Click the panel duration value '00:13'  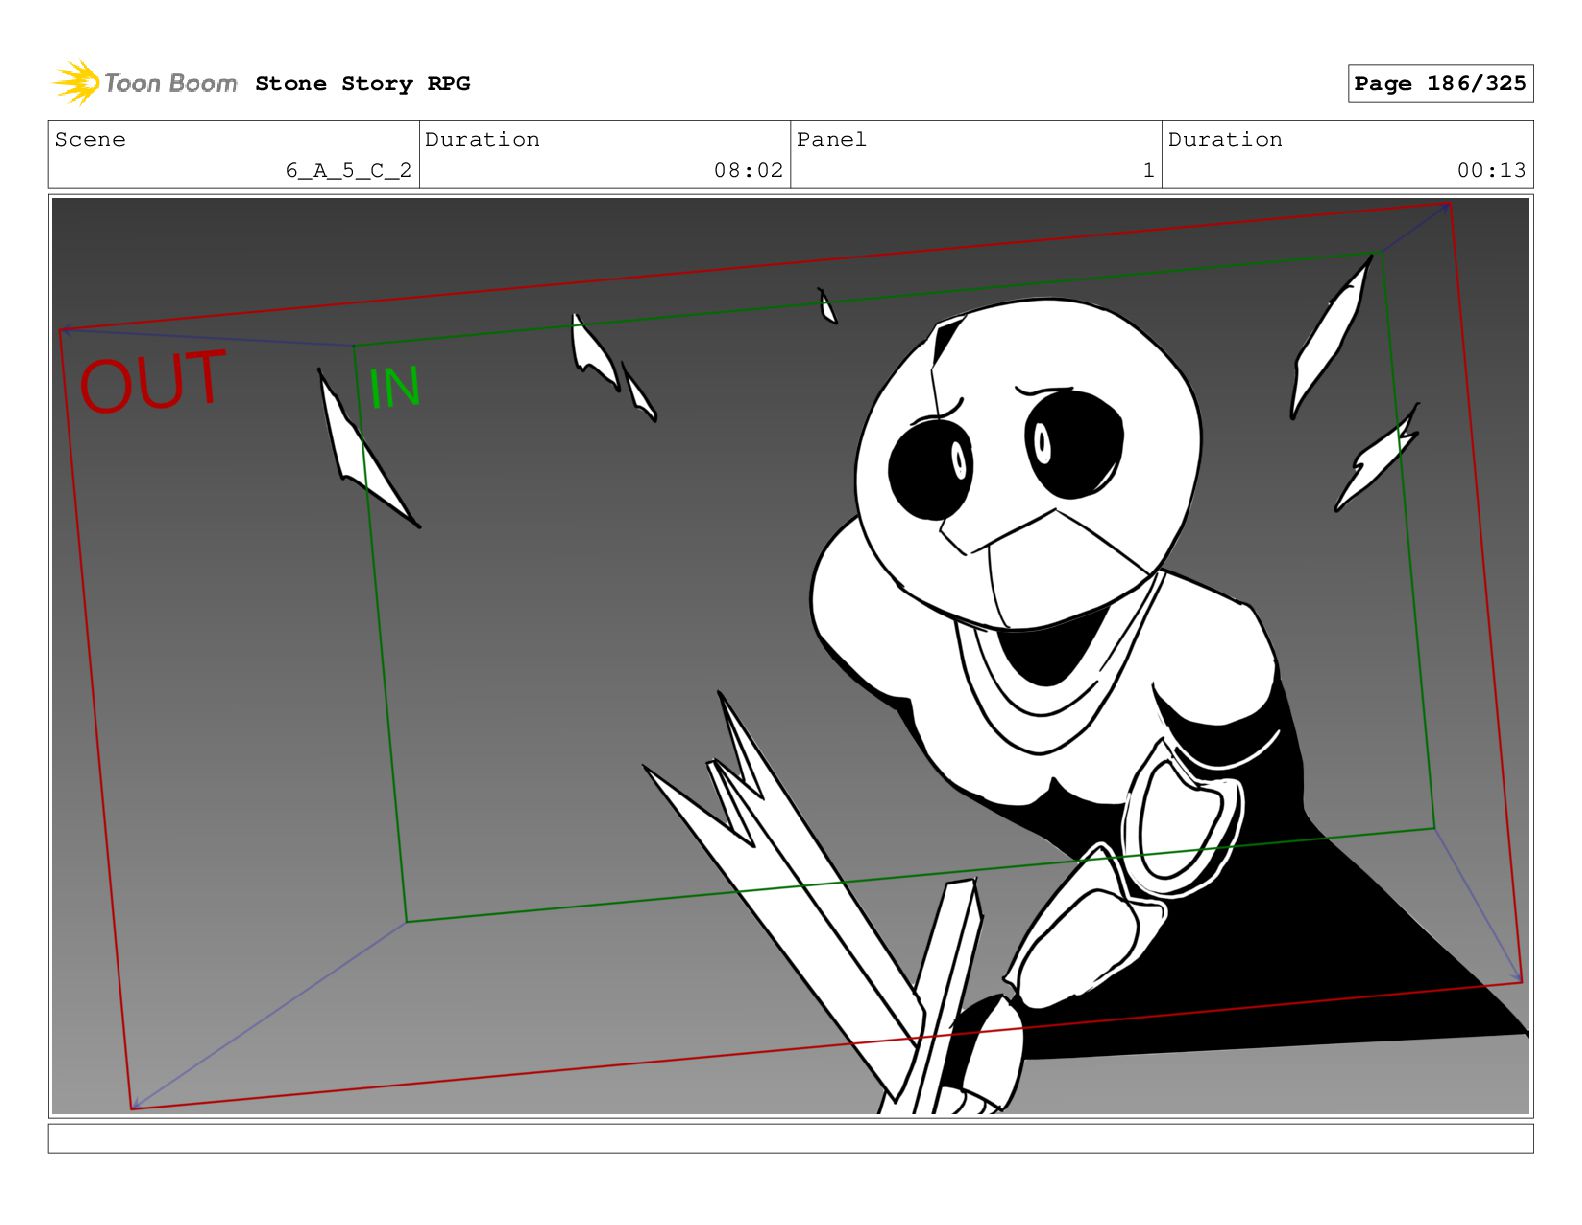point(1491,171)
